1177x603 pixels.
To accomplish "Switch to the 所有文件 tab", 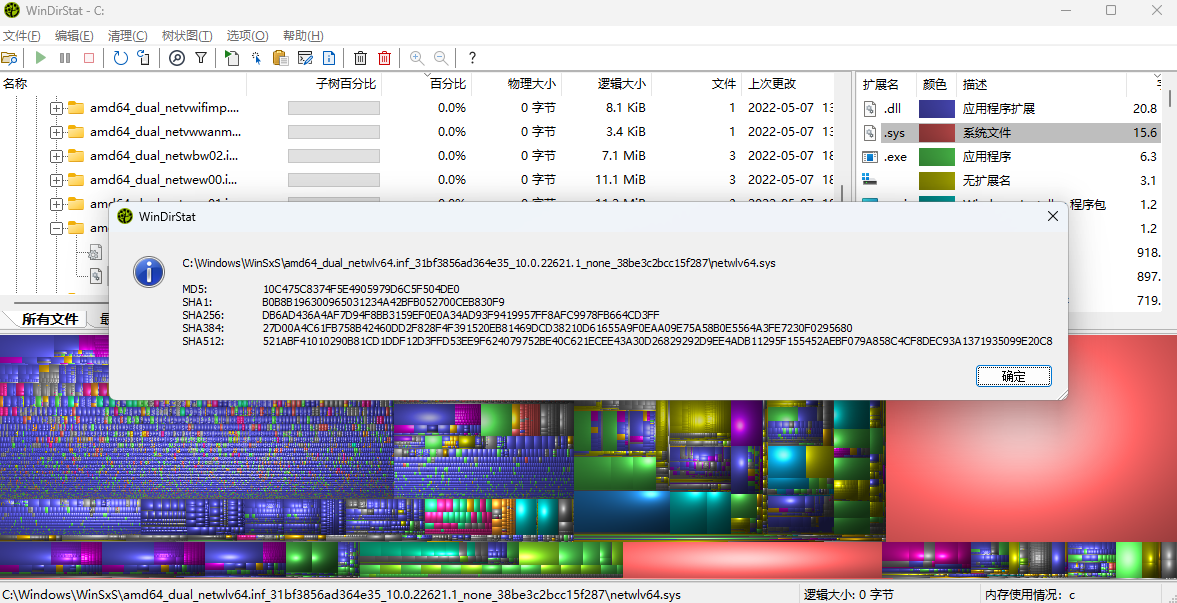I will click(49, 319).
